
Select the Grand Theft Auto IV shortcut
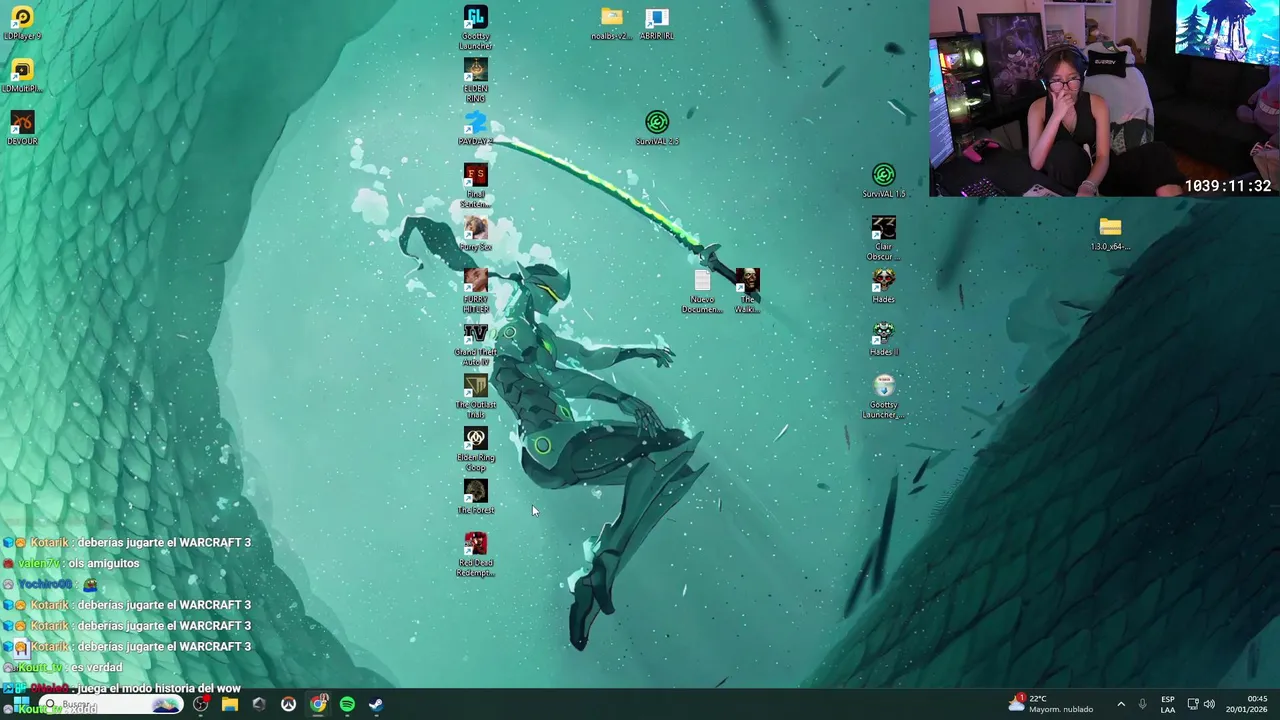coord(475,344)
